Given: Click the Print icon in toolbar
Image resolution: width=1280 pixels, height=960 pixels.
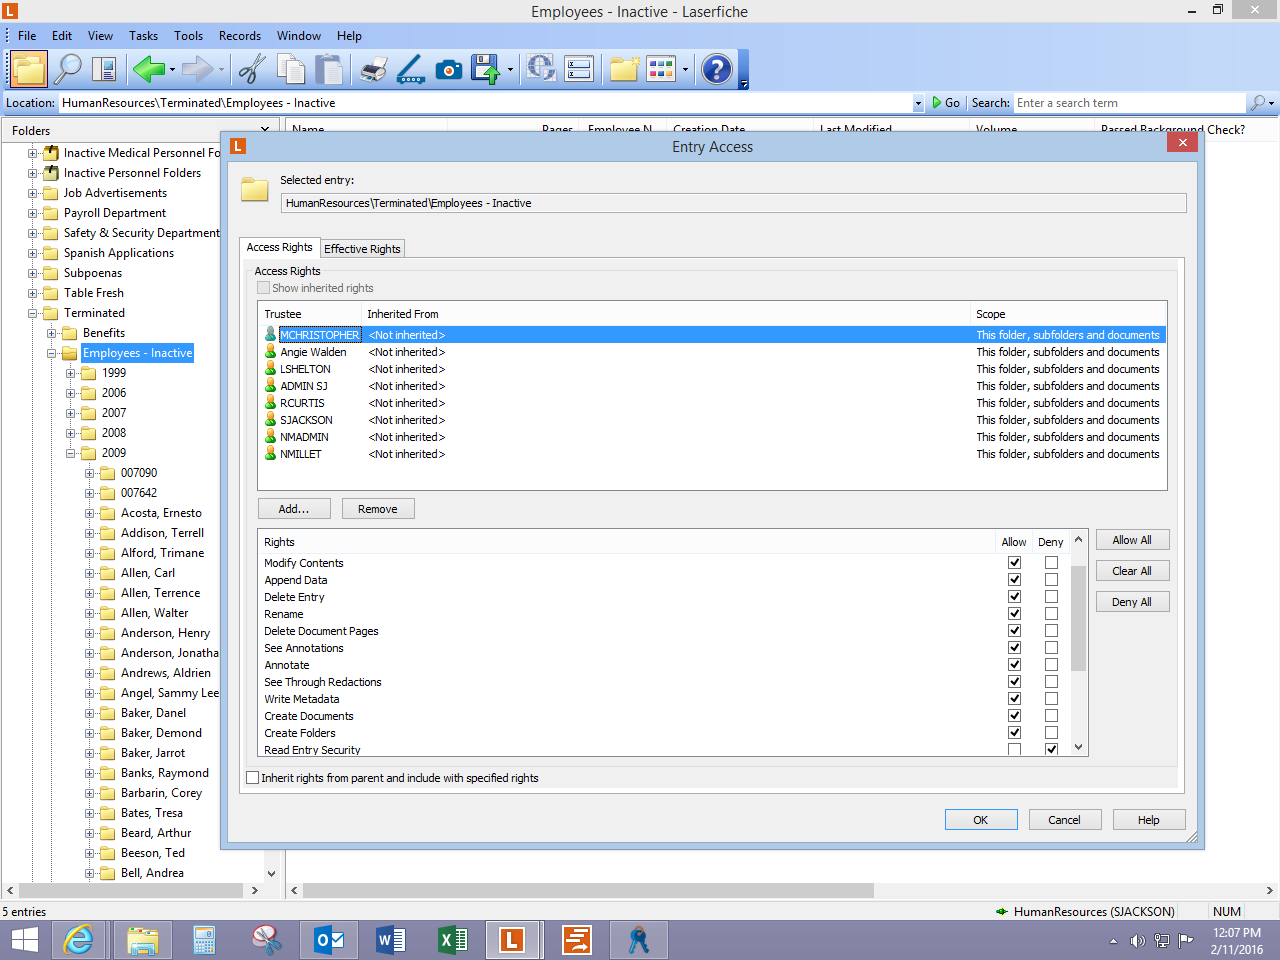Looking at the screenshot, I should (373, 69).
